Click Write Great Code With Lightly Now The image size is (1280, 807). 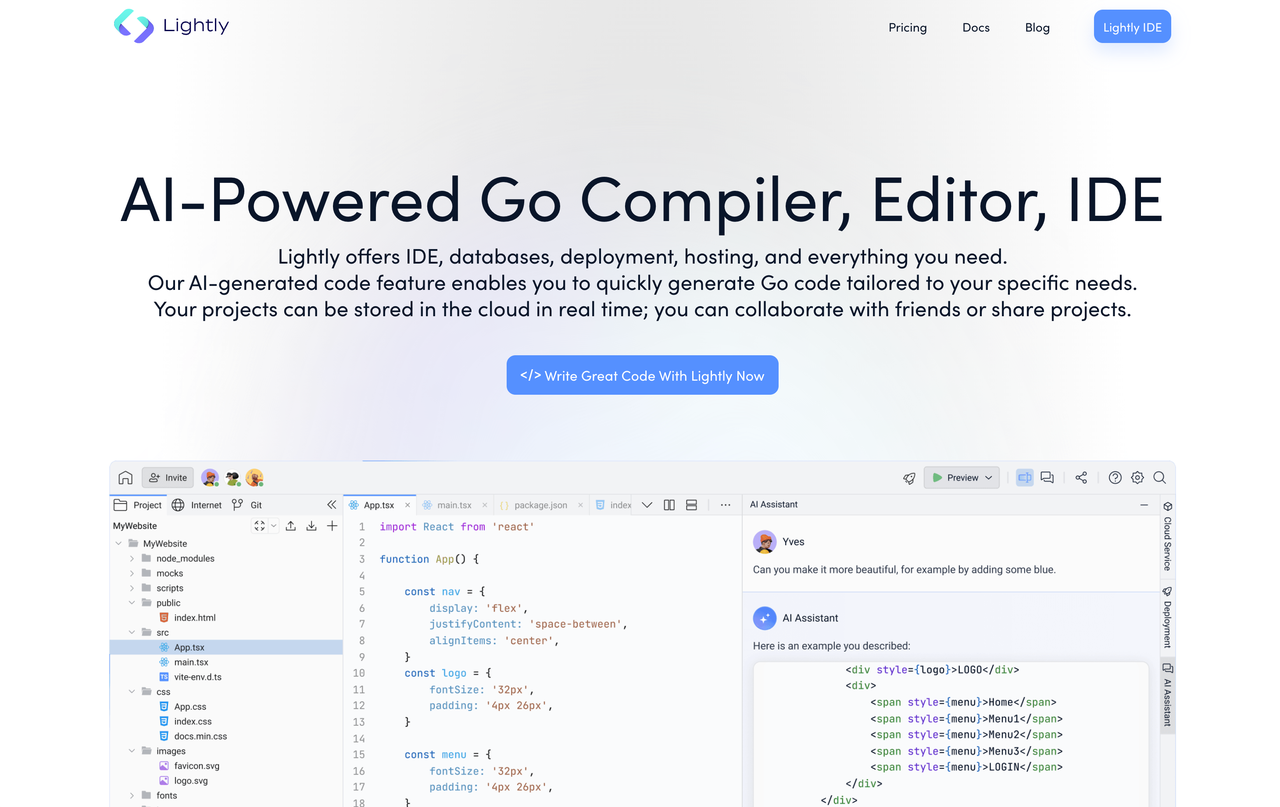pyautogui.click(x=642, y=375)
